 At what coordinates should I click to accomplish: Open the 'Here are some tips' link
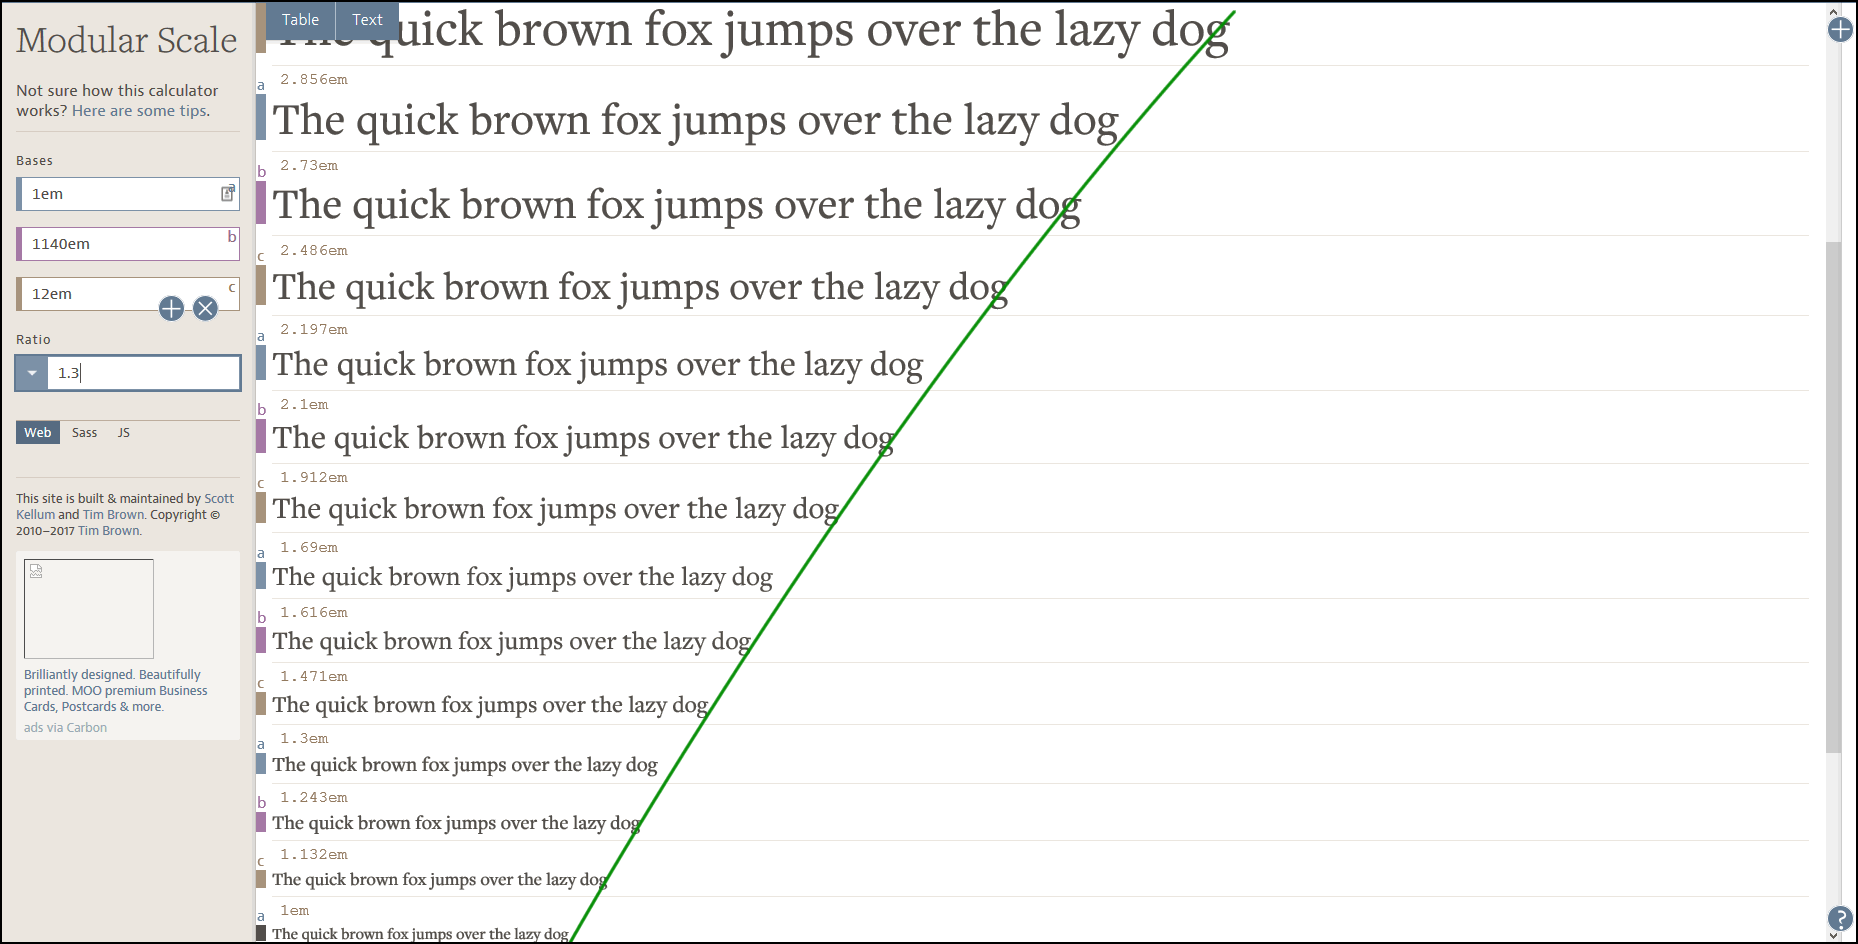(140, 111)
